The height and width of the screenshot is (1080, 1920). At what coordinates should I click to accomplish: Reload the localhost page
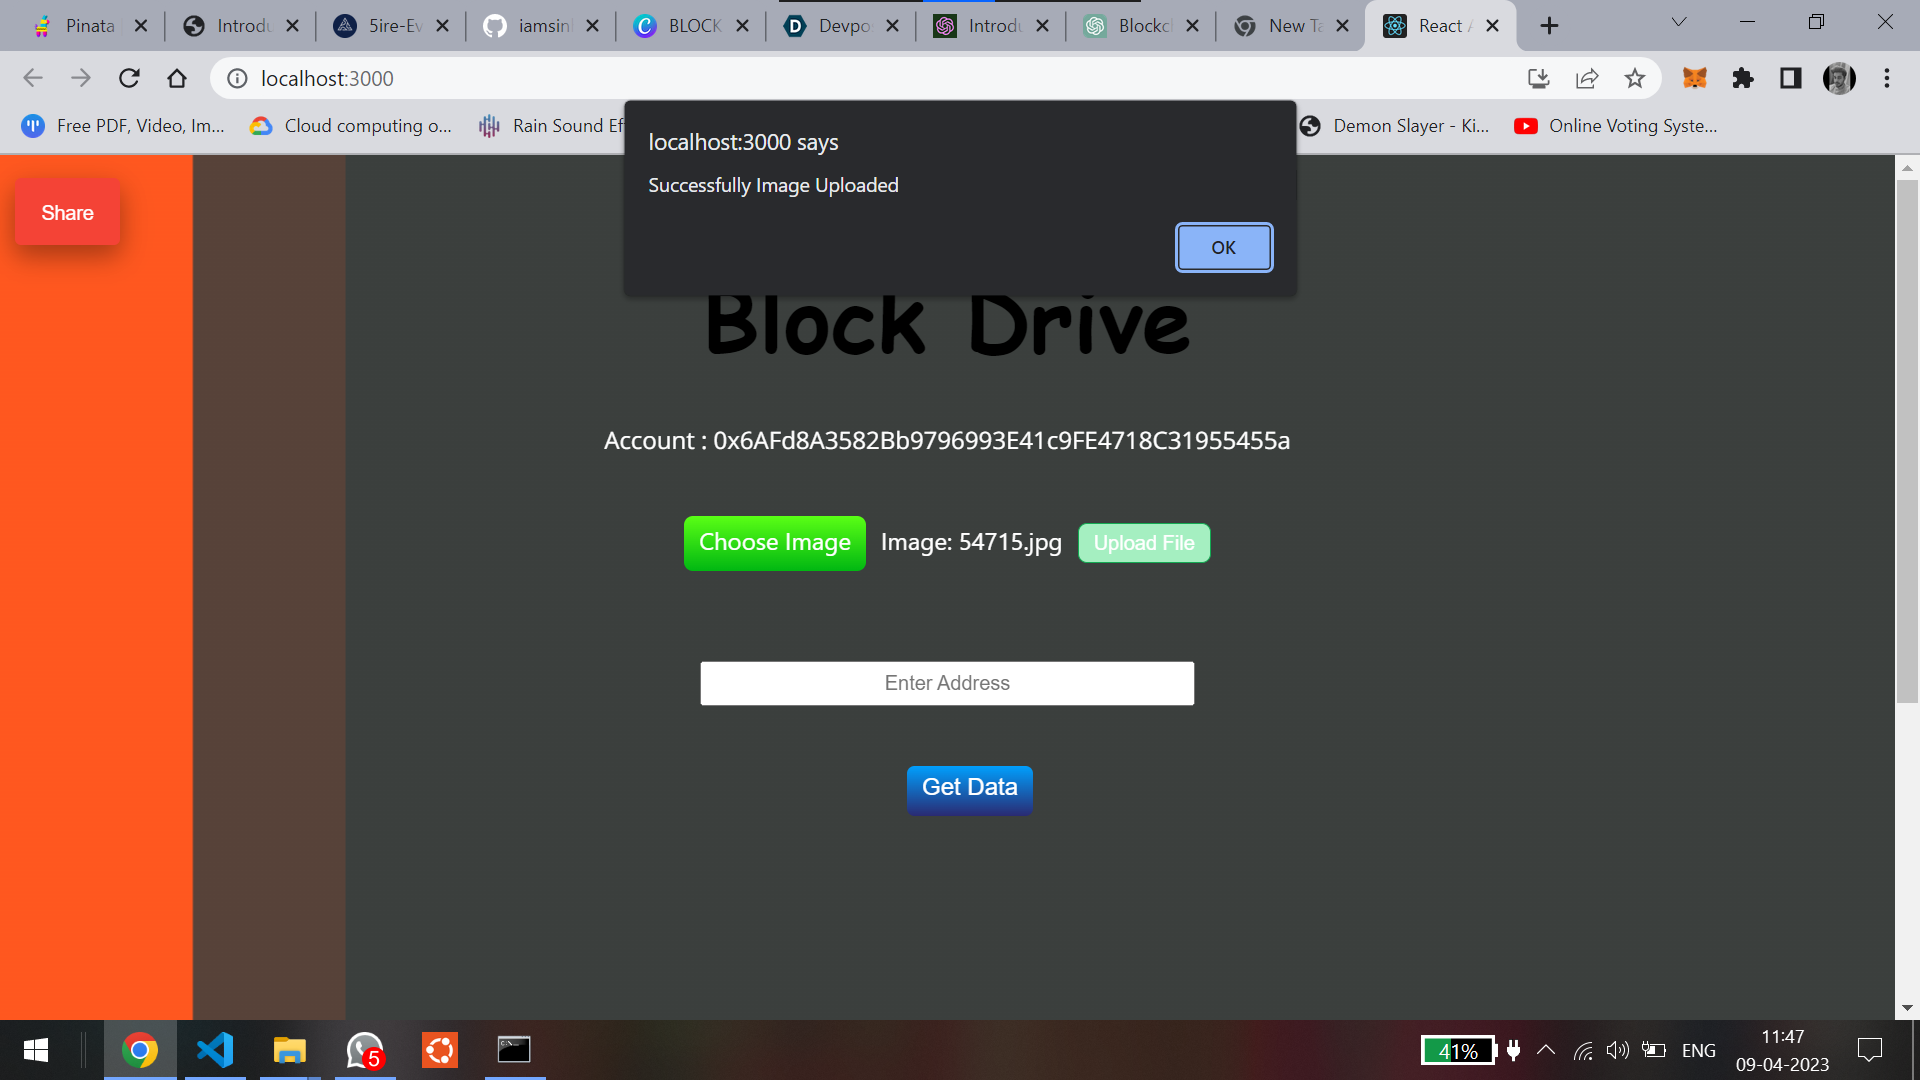(x=129, y=78)
